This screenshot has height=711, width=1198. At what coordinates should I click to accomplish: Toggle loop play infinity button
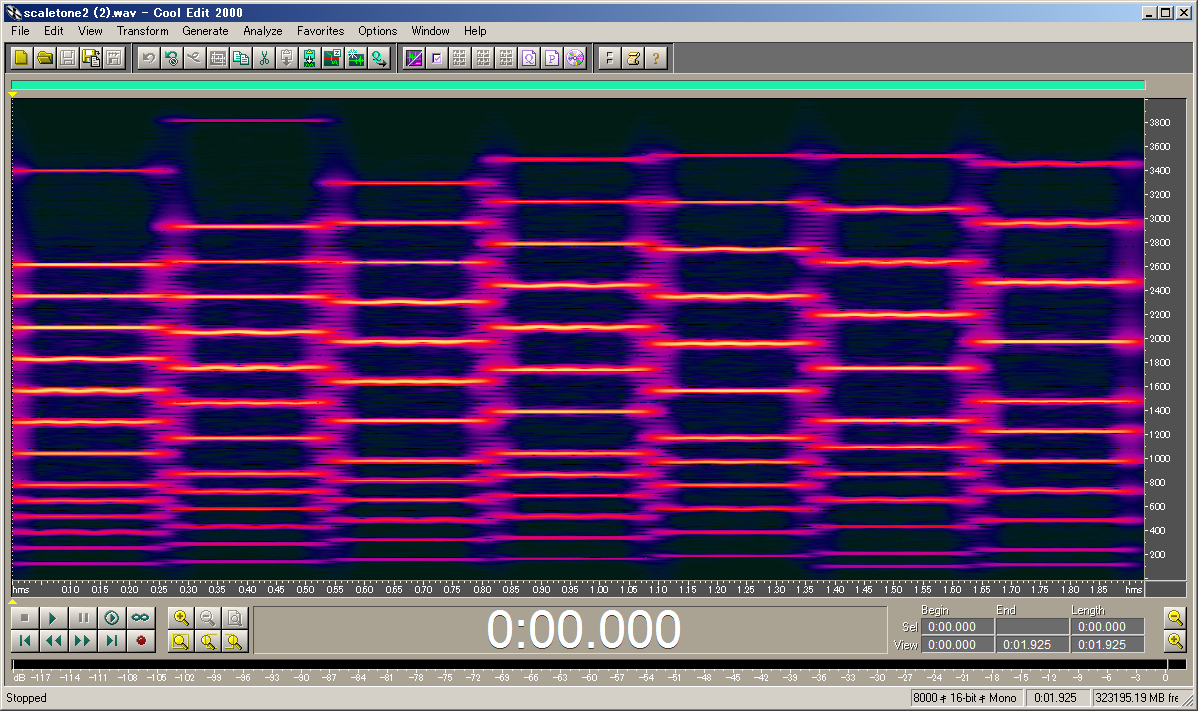[141, 618]
